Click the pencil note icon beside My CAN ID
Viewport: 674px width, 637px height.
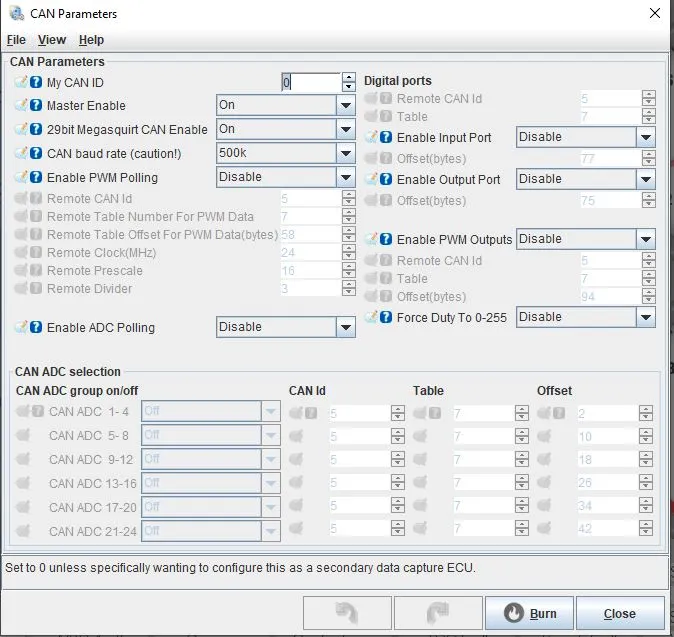(x=21, y=82)
